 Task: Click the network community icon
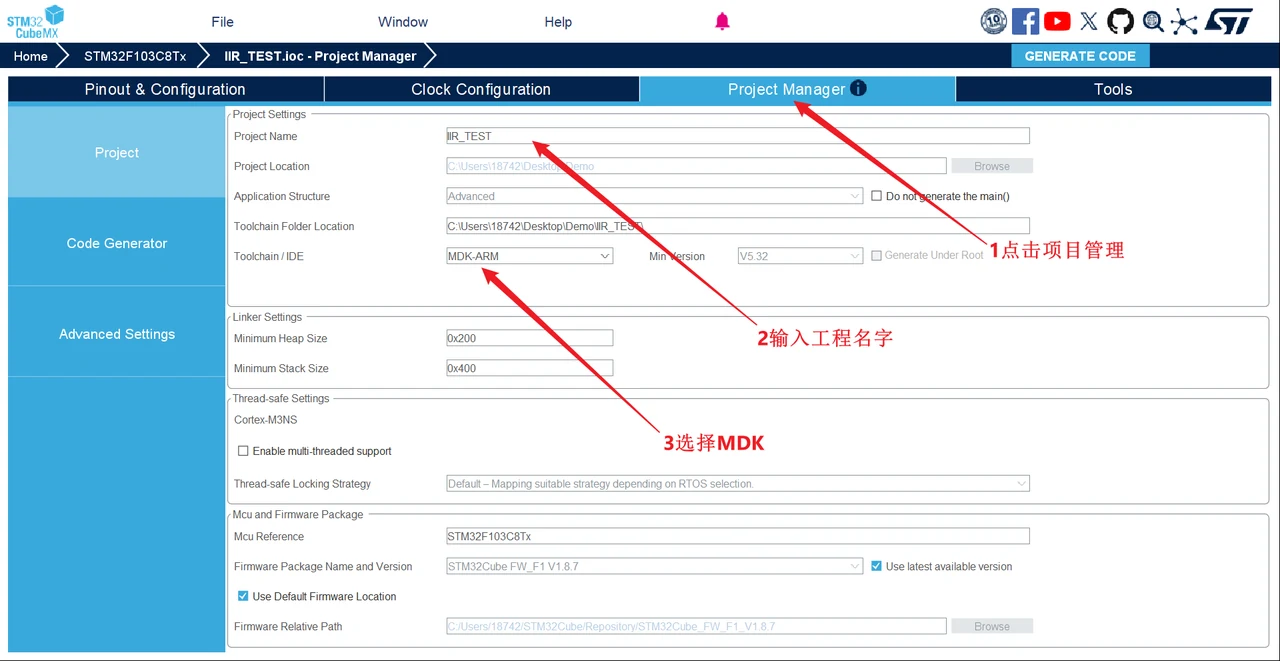click(1184, 21)
